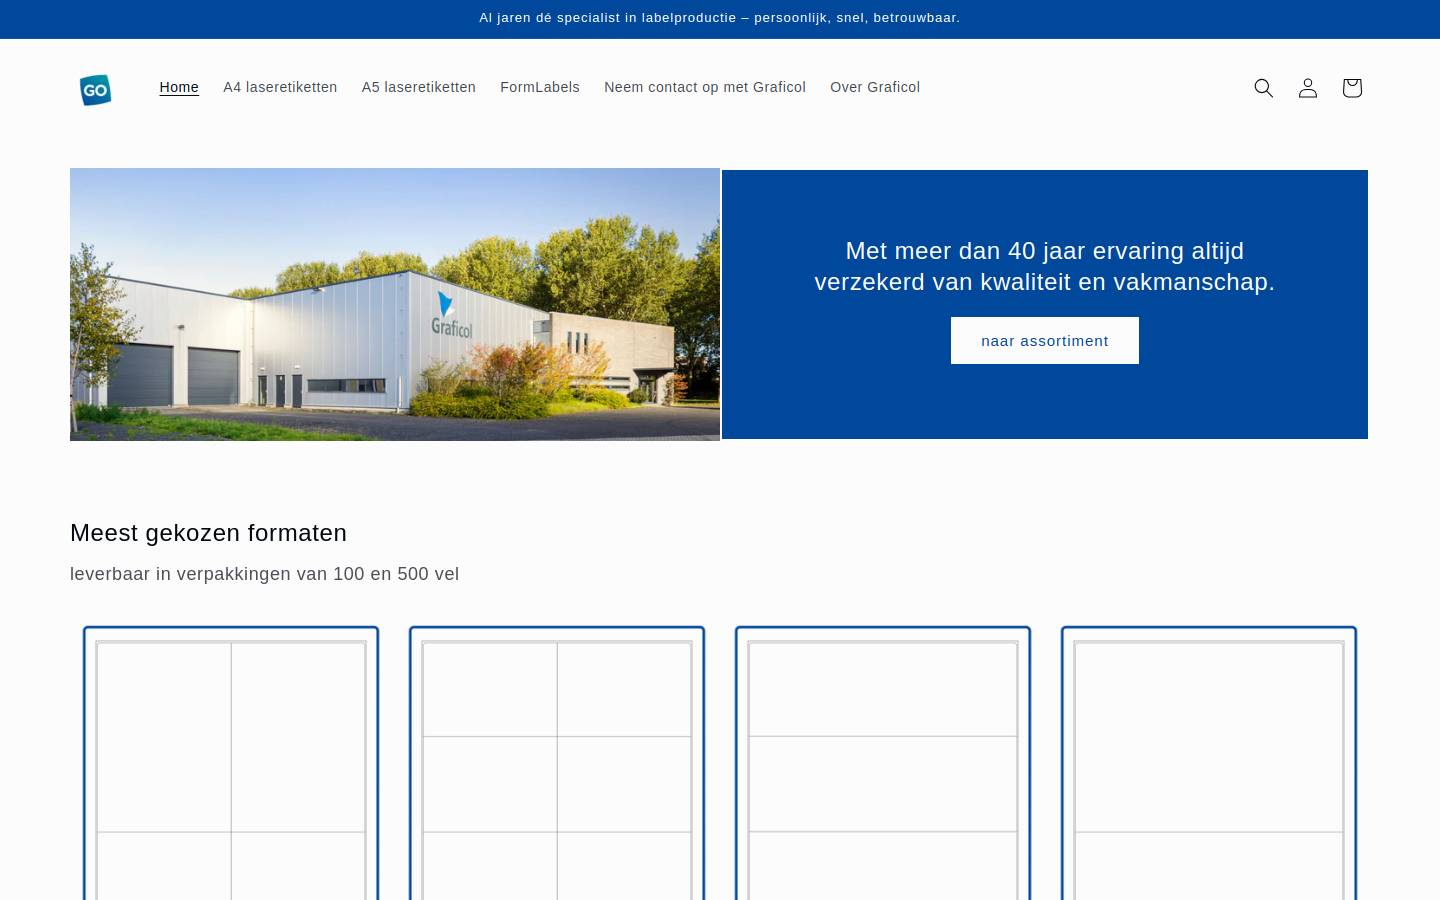Go to the Home menu item
Viewport: 1440px width, 900px height.
[x=179, y=87]
